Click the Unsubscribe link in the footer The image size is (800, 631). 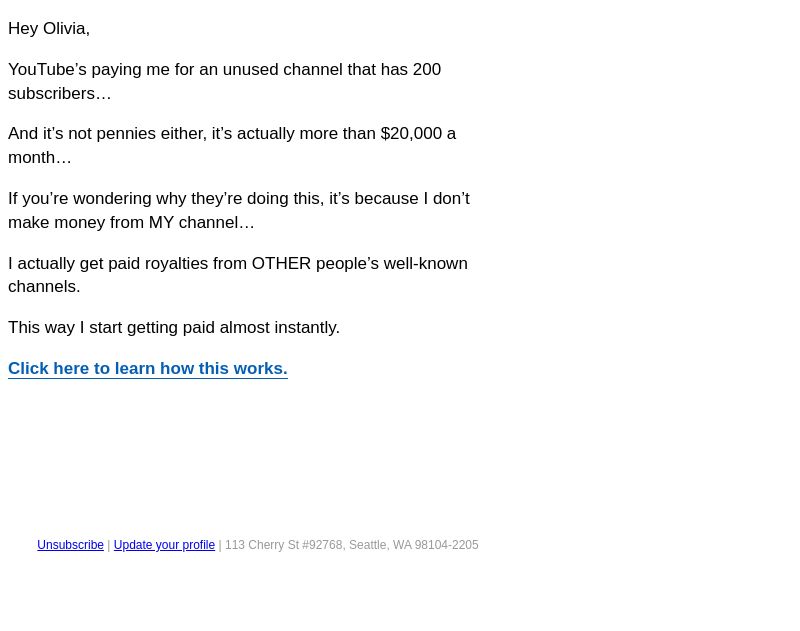70,545
